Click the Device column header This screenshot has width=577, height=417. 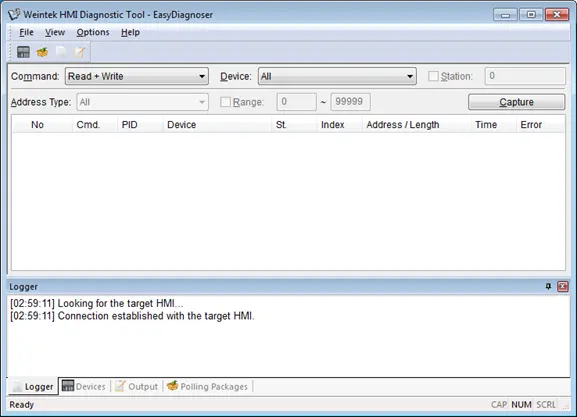pos(217,125)
